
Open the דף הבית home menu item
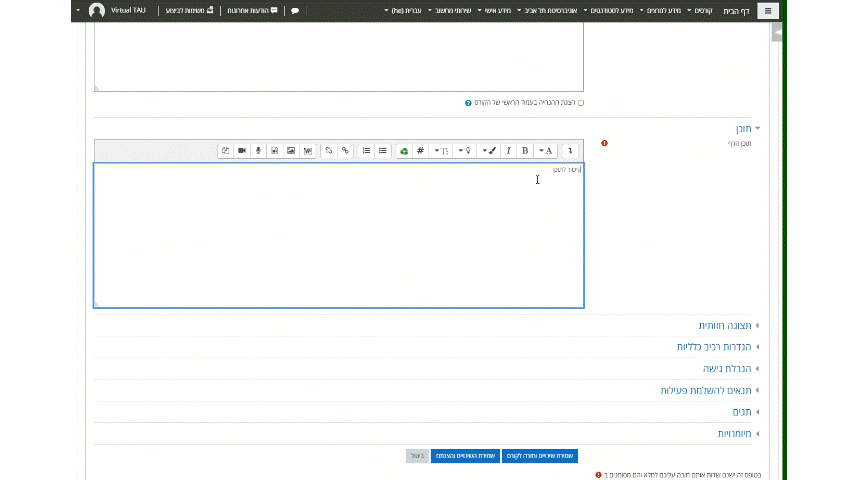coord(736,11)
